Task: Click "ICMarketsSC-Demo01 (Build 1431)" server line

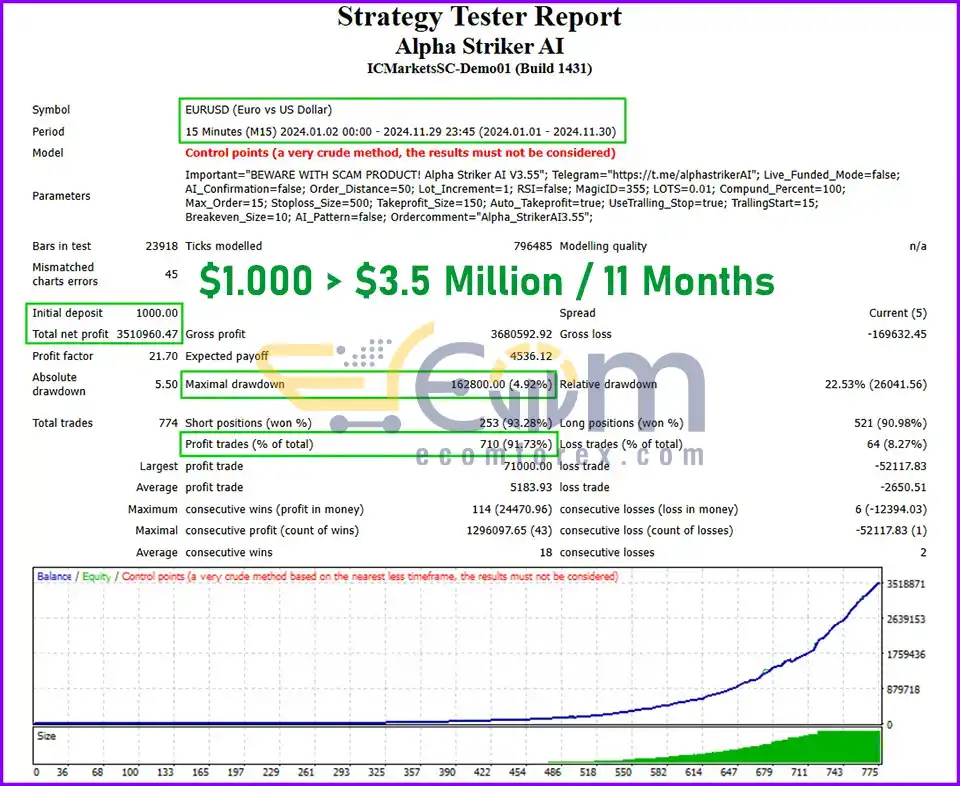Action: click(x=479, y=68)
